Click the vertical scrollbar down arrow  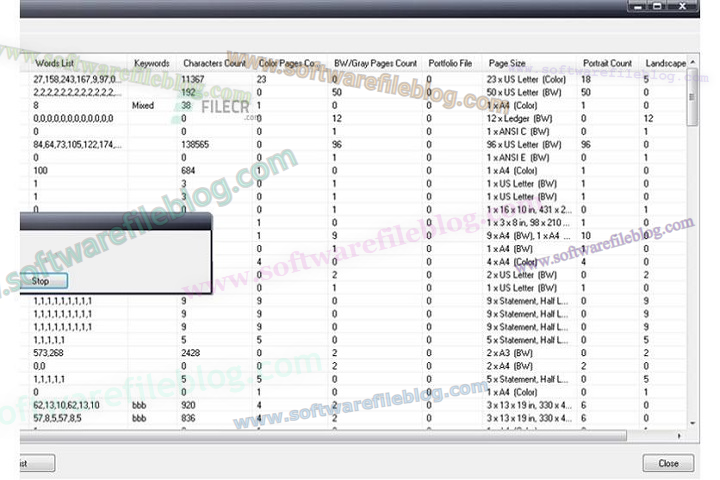coord(692,423)
